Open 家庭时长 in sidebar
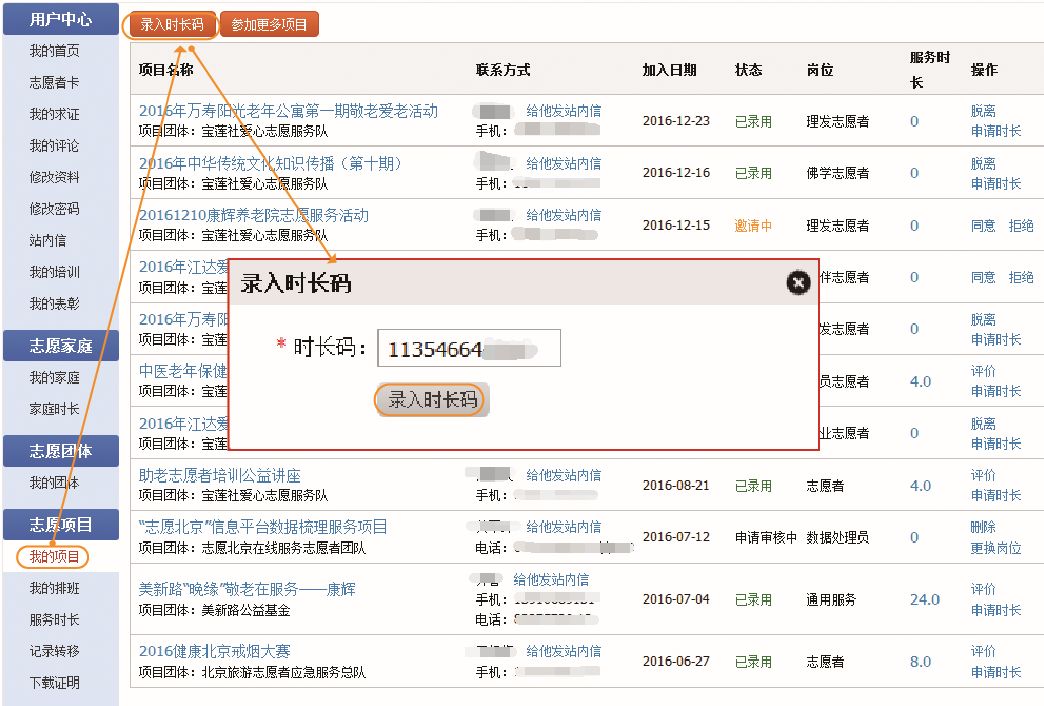1044x706 pixels. 55,409
